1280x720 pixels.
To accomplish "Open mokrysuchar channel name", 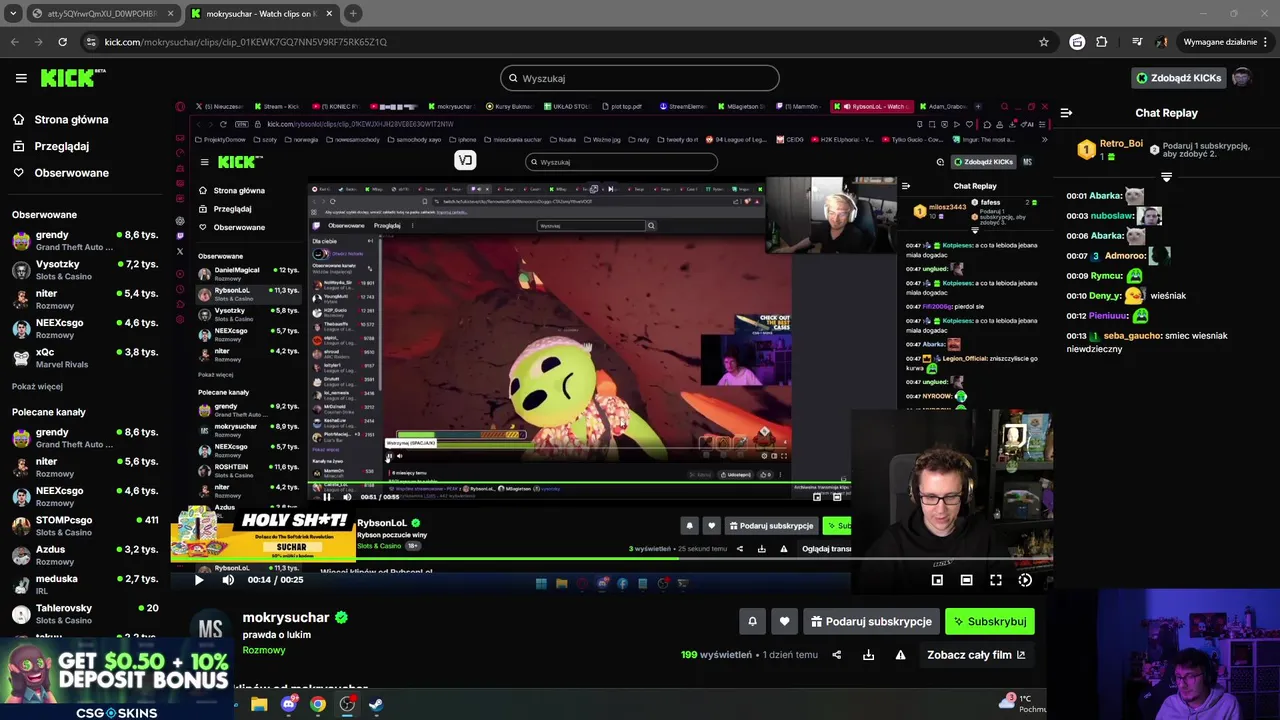I will [x=286, y=618].
